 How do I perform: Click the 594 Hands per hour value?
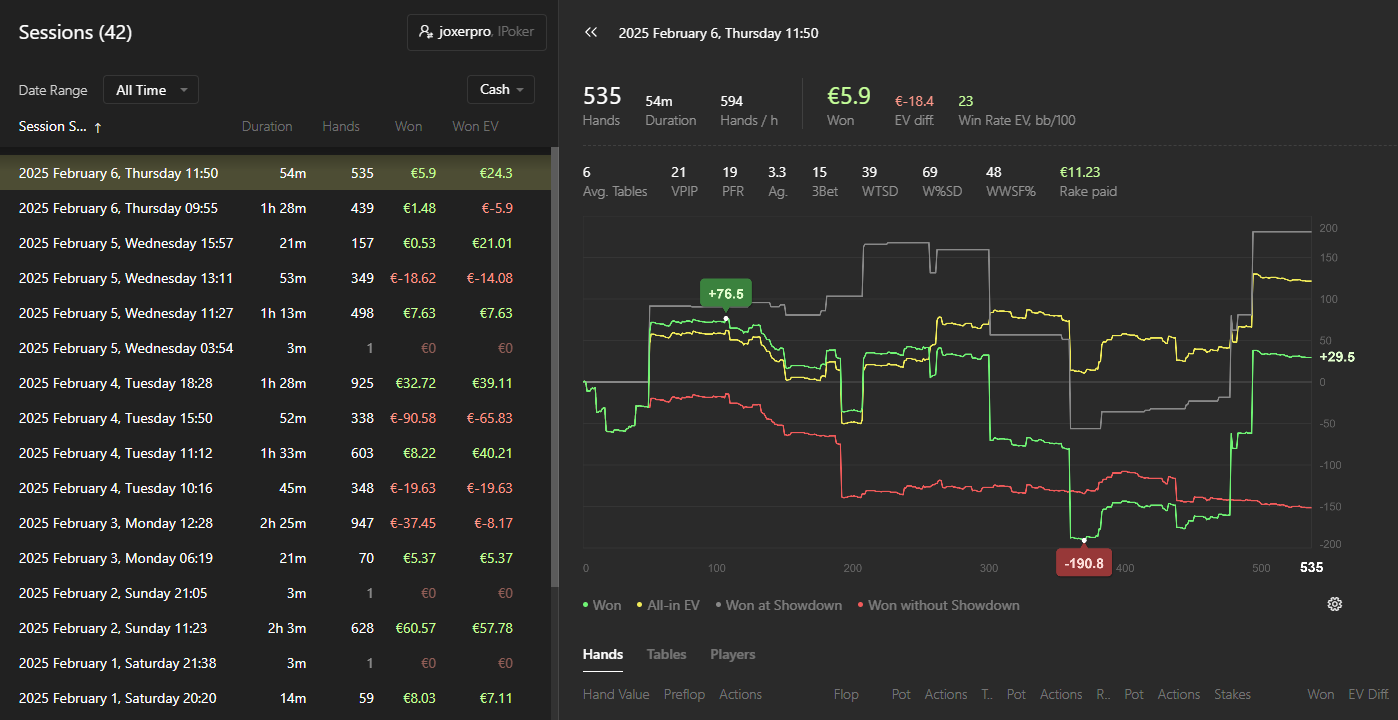[x=731, y=101]
